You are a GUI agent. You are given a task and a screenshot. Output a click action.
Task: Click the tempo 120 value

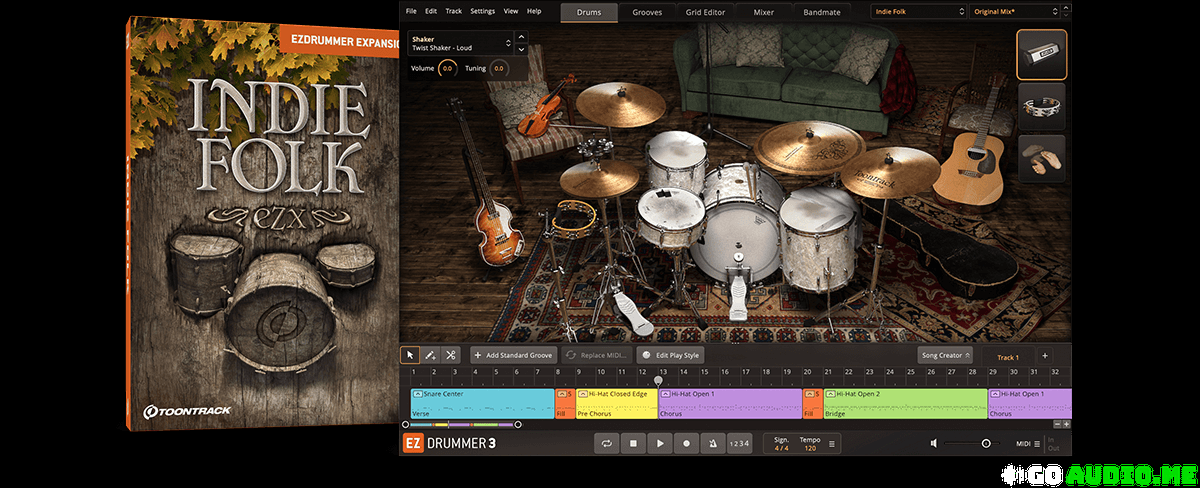(x=809, y=448)
